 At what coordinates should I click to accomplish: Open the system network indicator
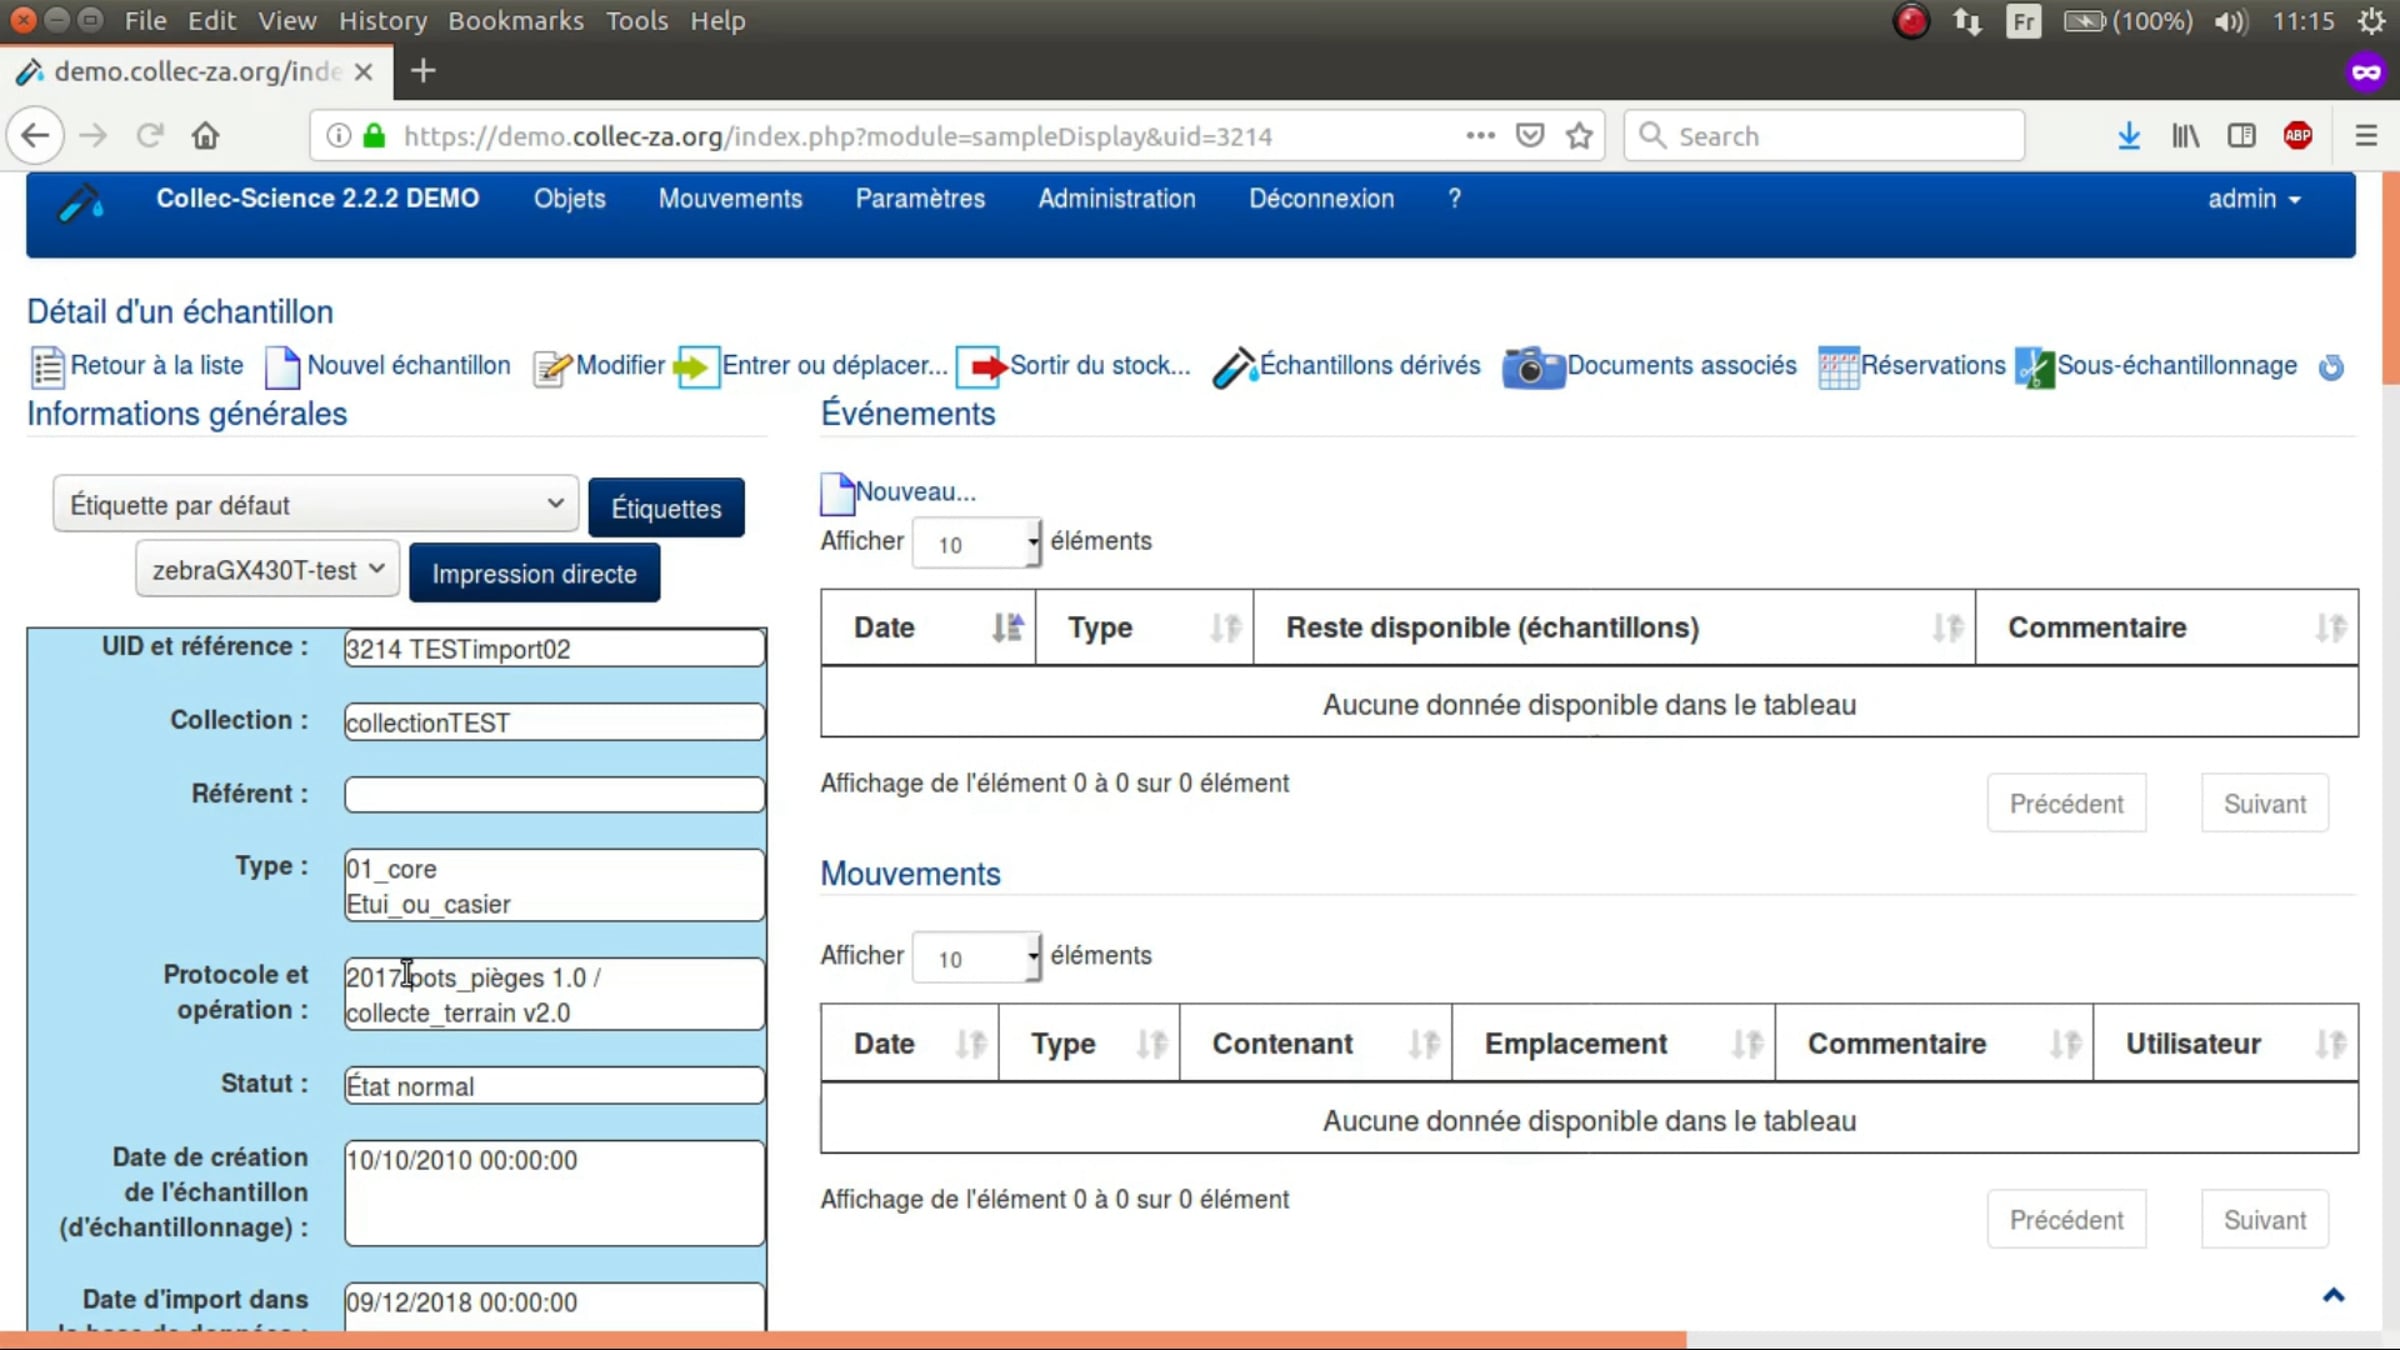(x=1967, y=21)
